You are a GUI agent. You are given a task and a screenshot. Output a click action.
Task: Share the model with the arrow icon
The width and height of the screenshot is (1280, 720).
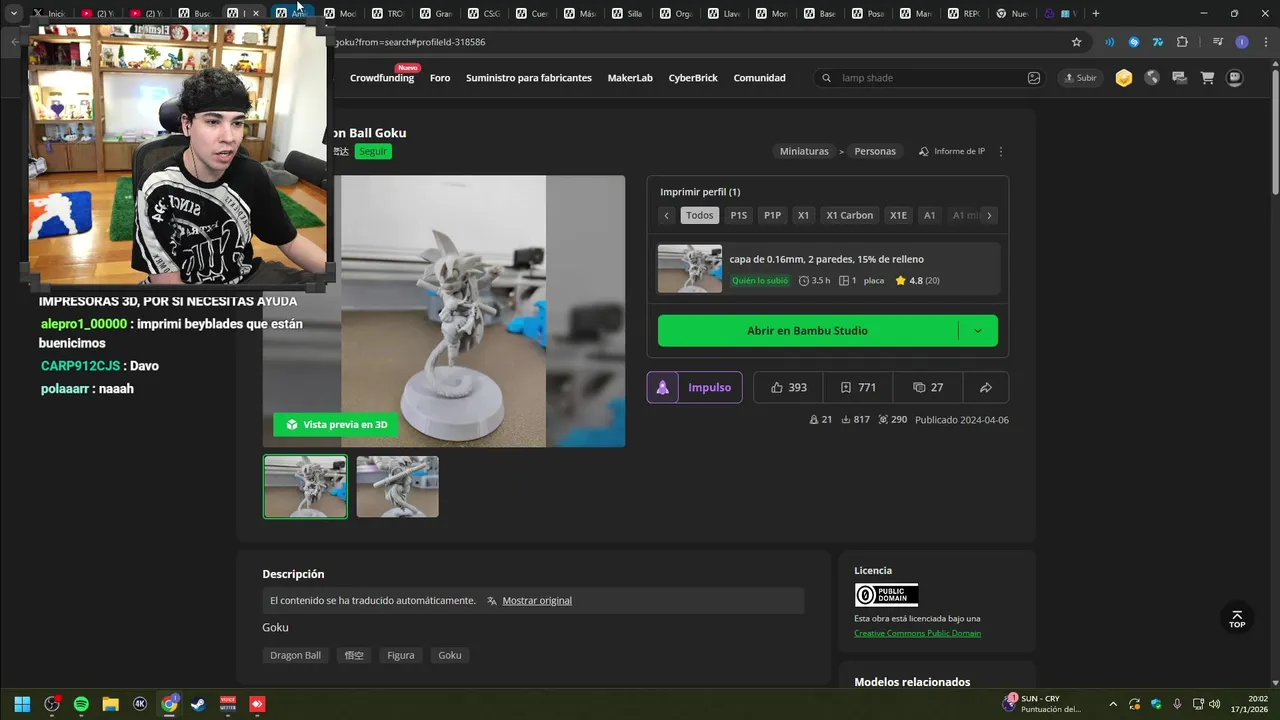985,387
